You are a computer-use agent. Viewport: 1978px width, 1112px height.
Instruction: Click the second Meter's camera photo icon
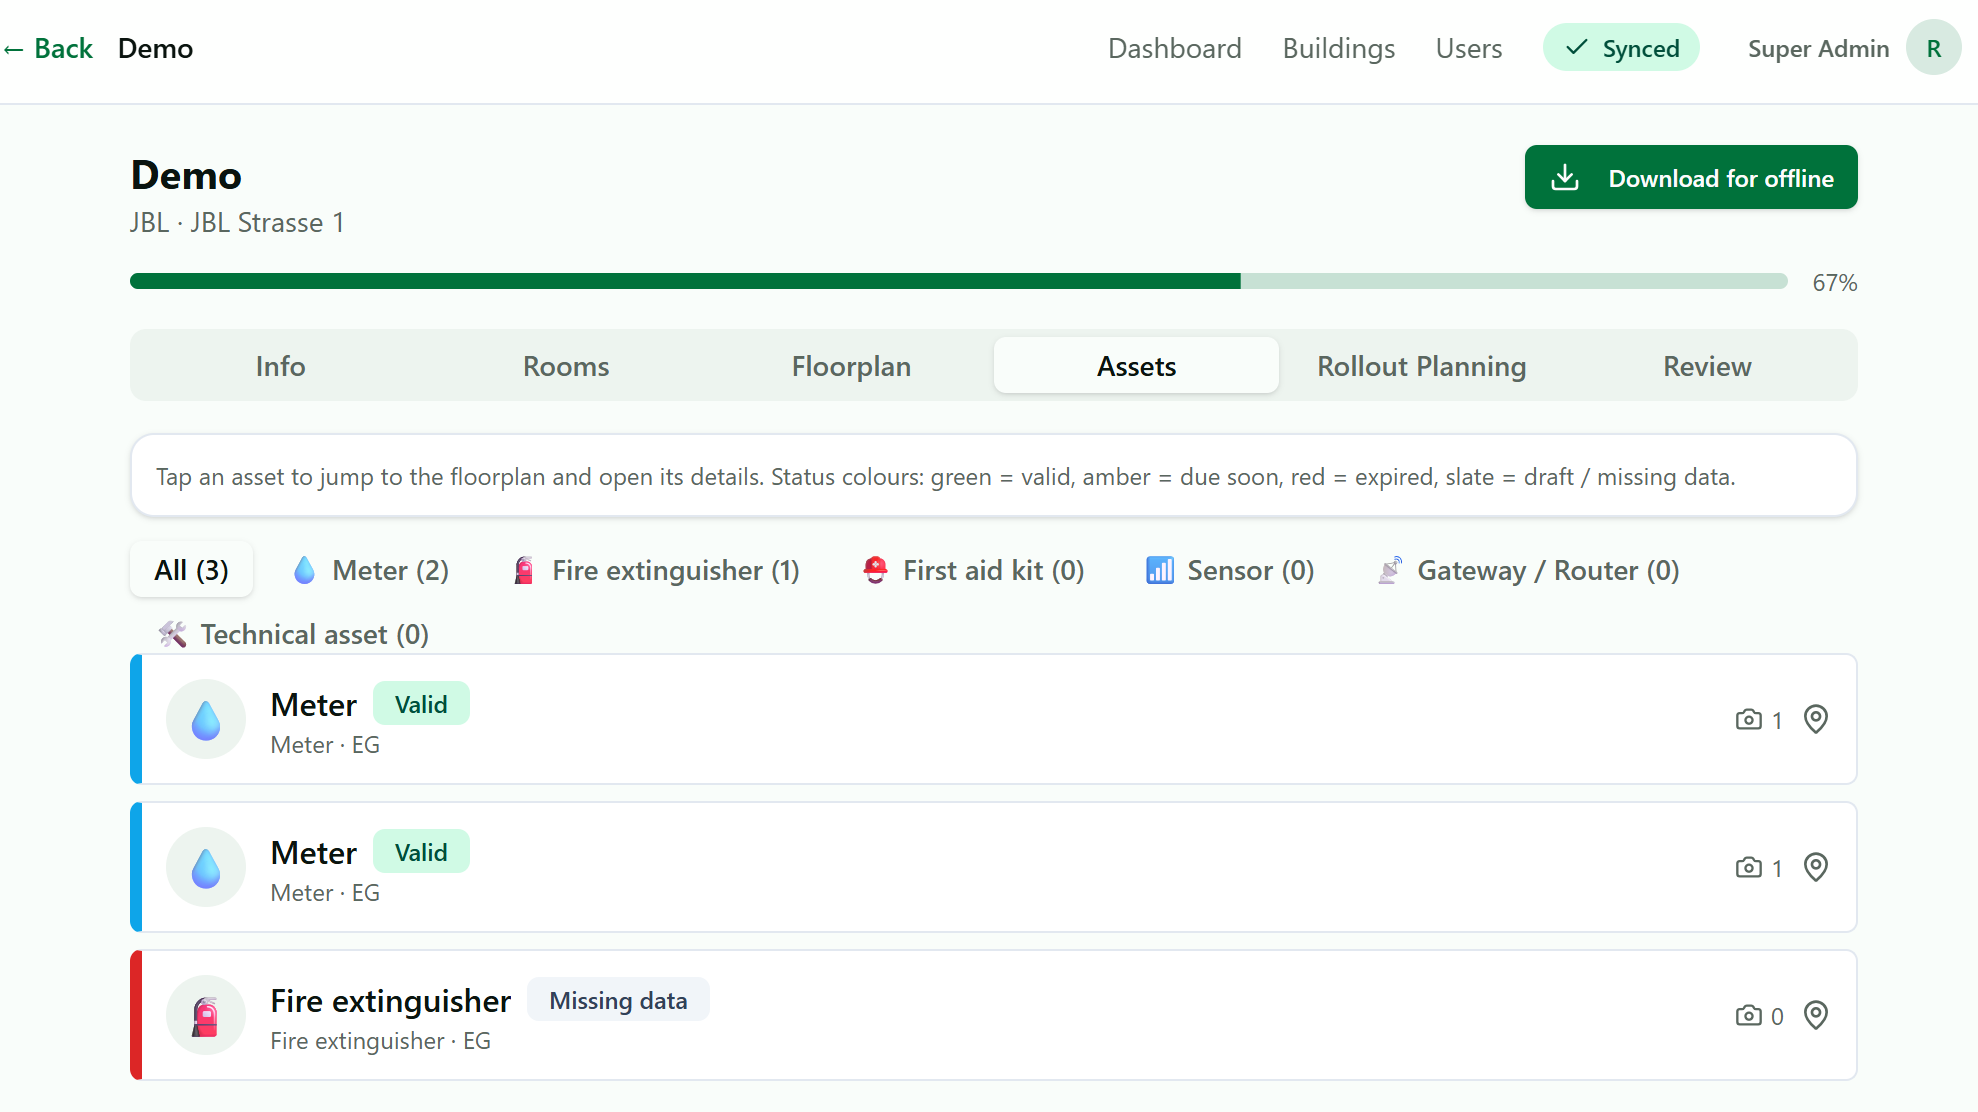coord(1748,867)
